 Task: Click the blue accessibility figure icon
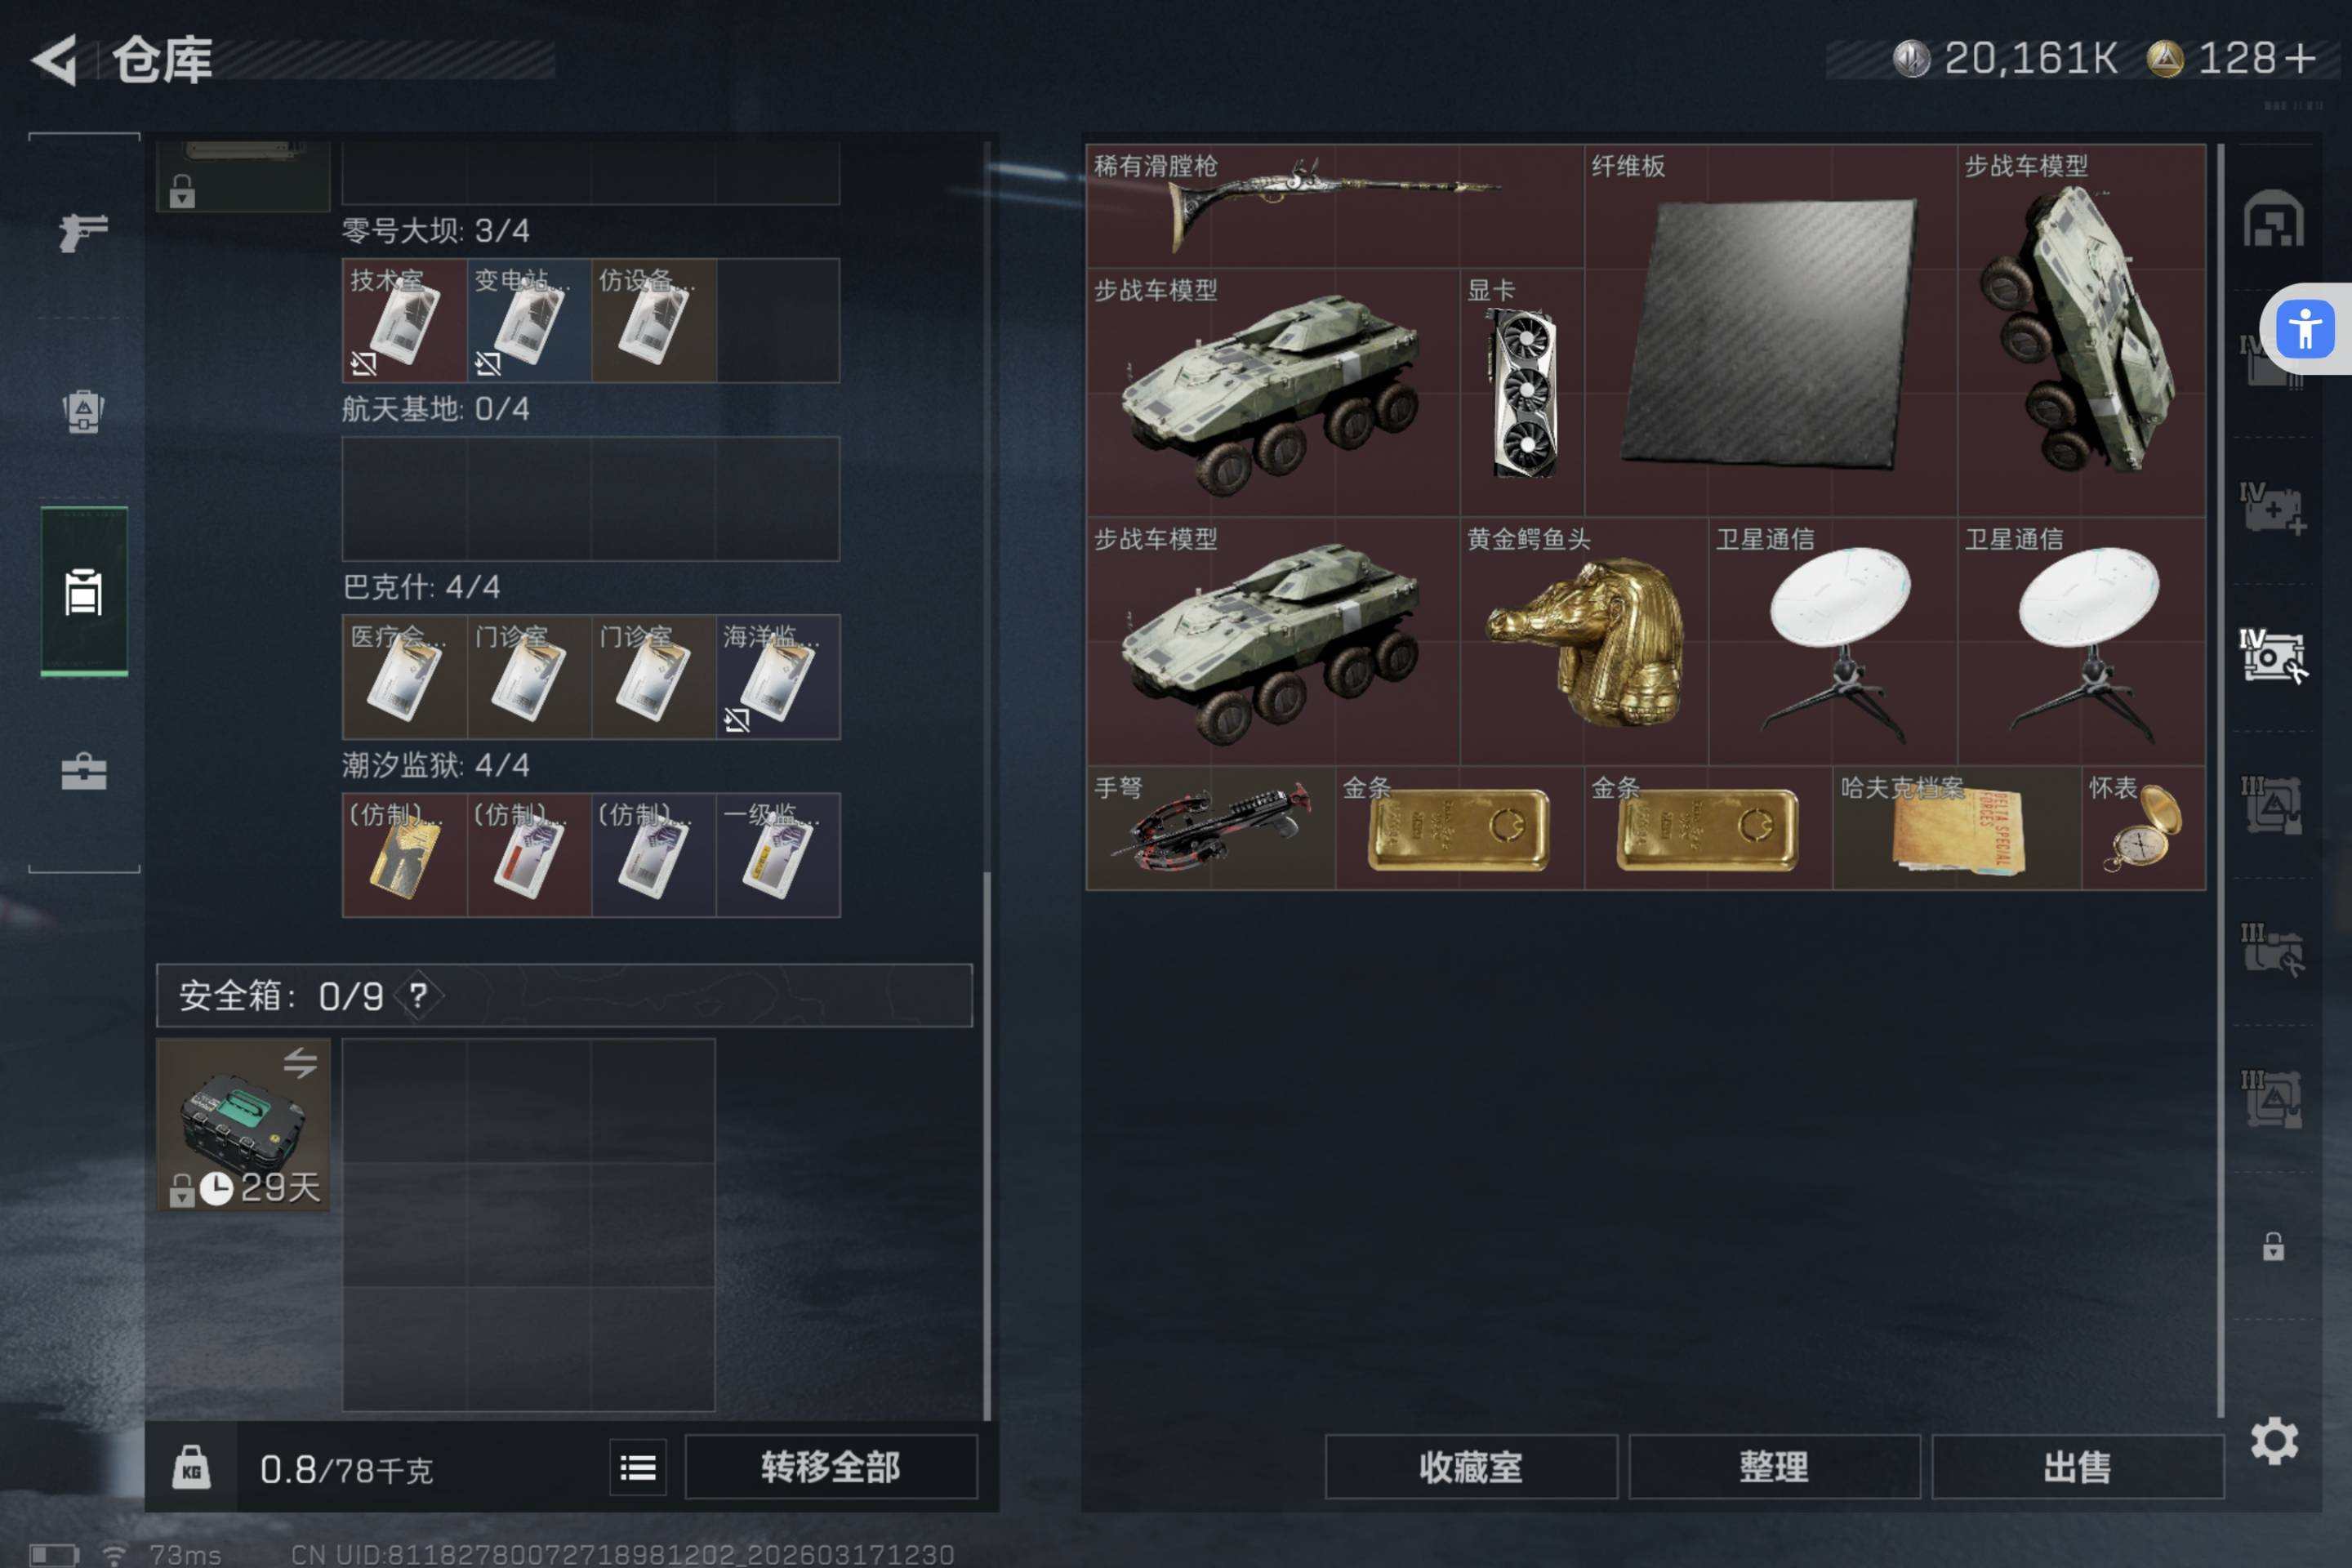coord(2305,328)
